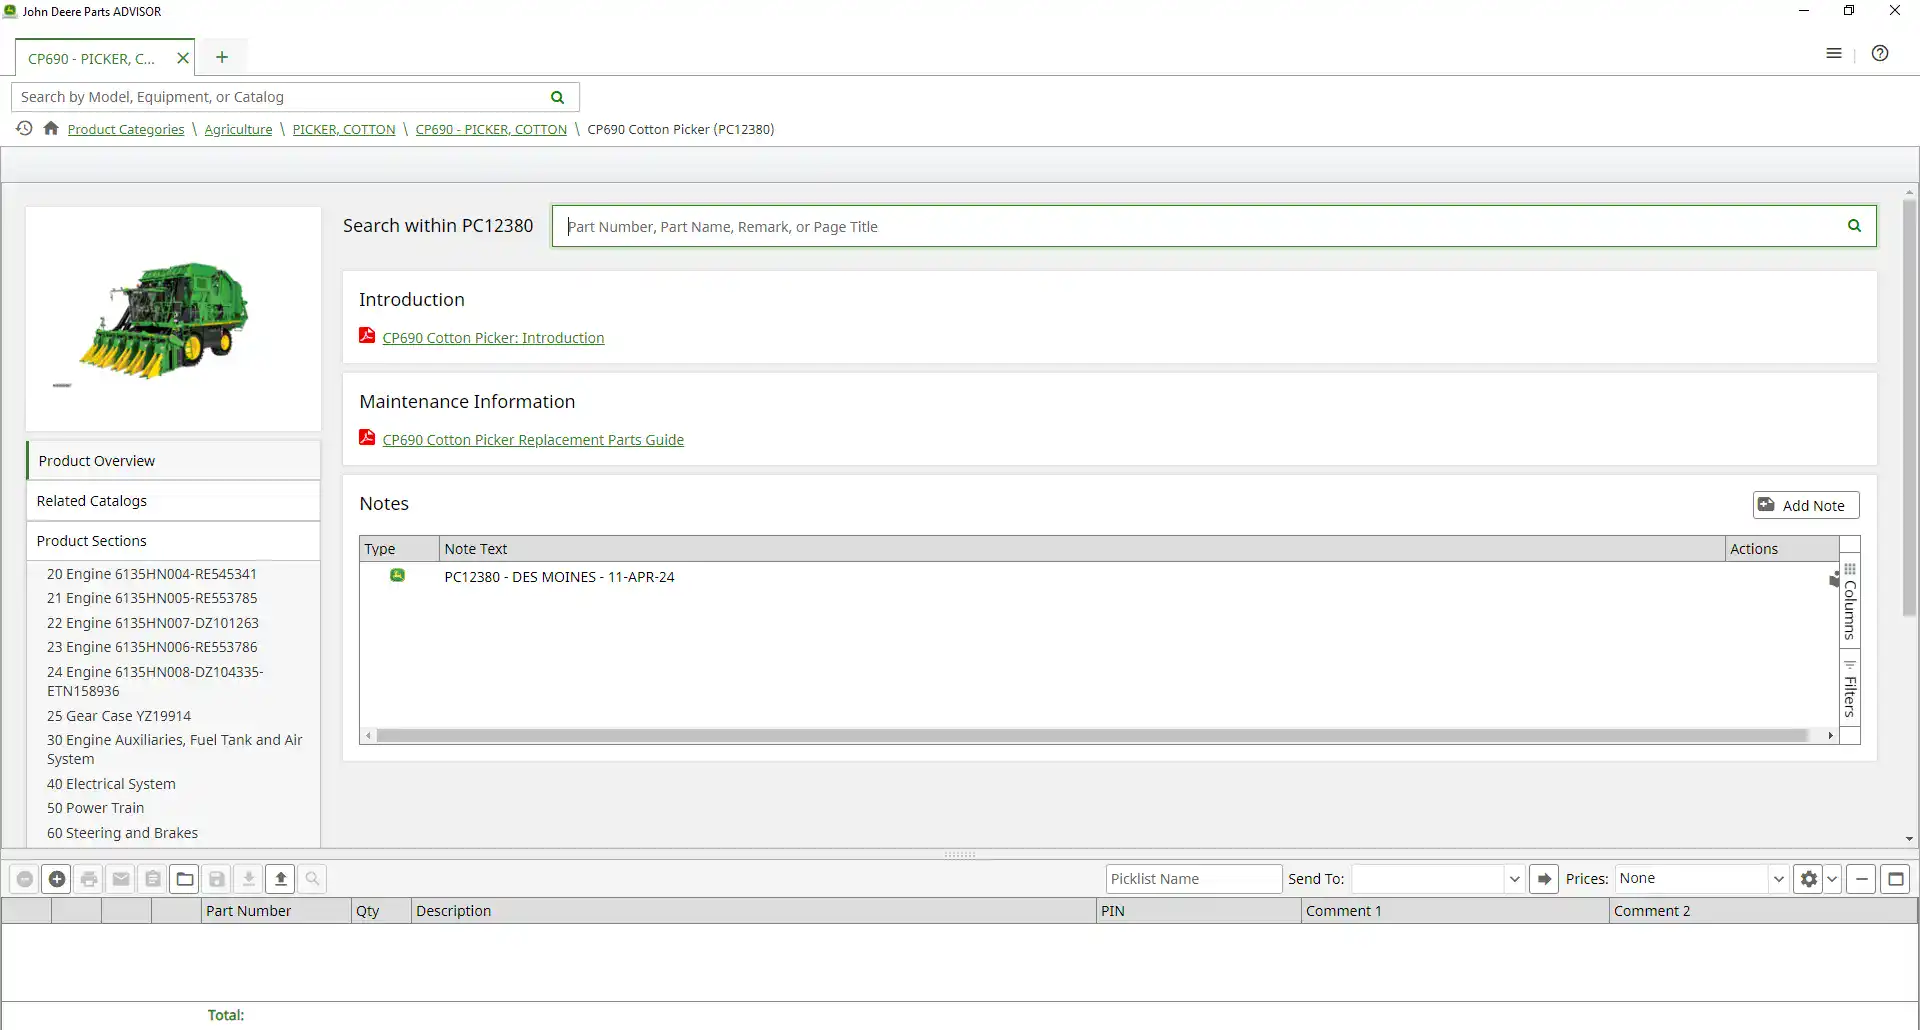
Task: Open Product Sections in sidebar
Action: (174, 541)
